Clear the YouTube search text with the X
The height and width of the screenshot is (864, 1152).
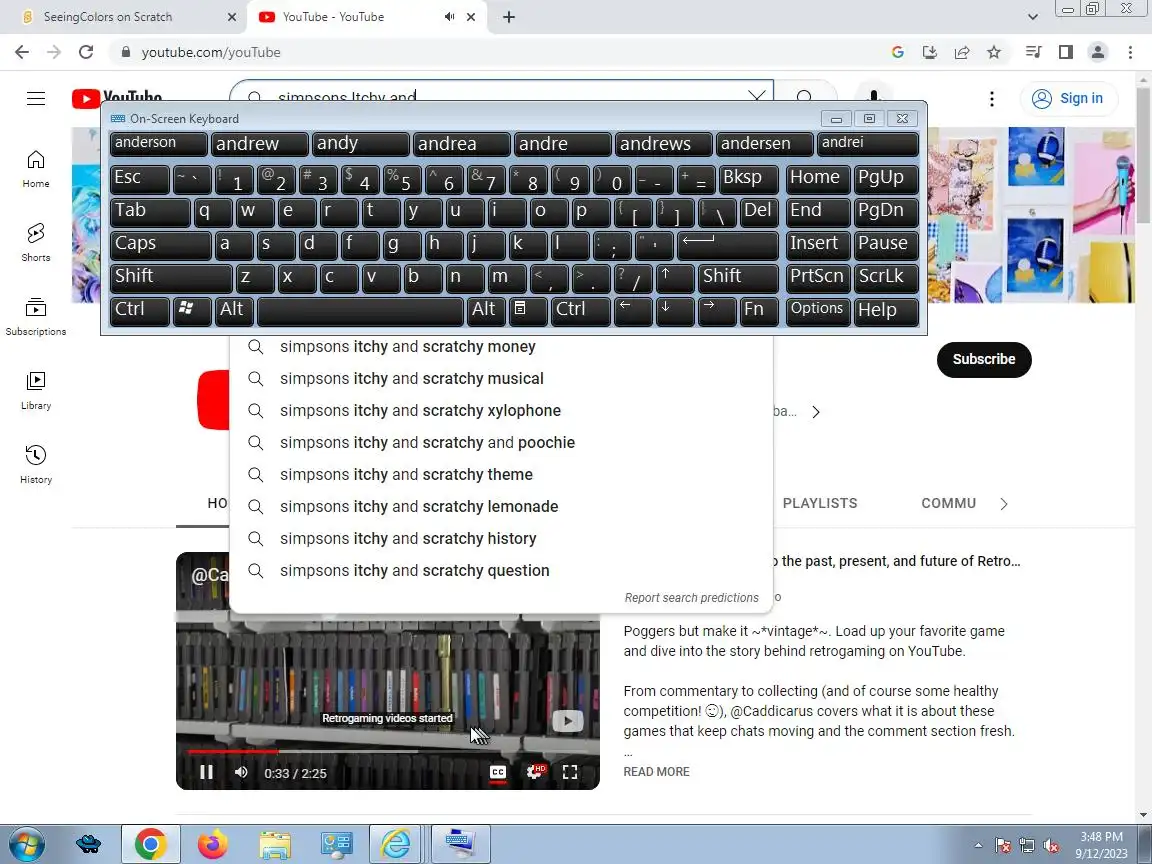(x=757, y=96)
